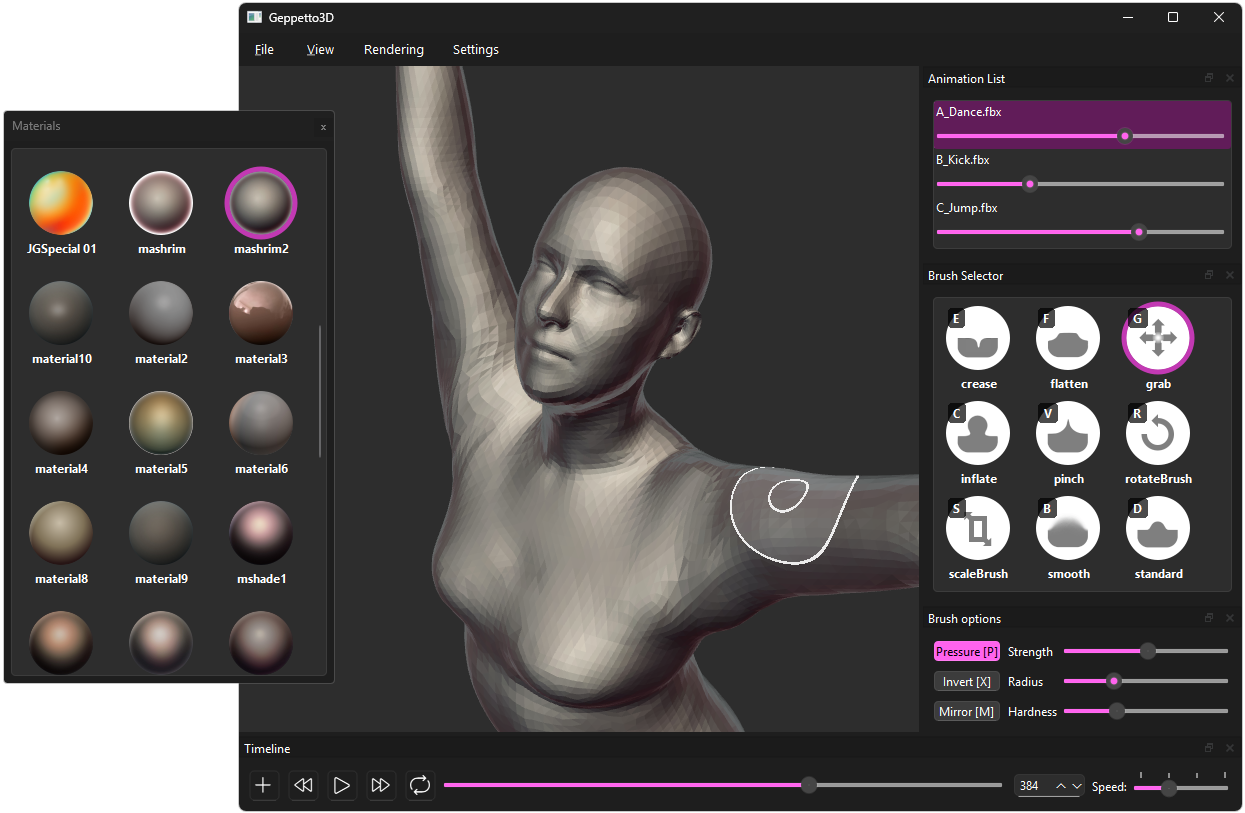1245x813 pixels.
Task: Close the Brush Selector panel
Action: pos(1230,275)
